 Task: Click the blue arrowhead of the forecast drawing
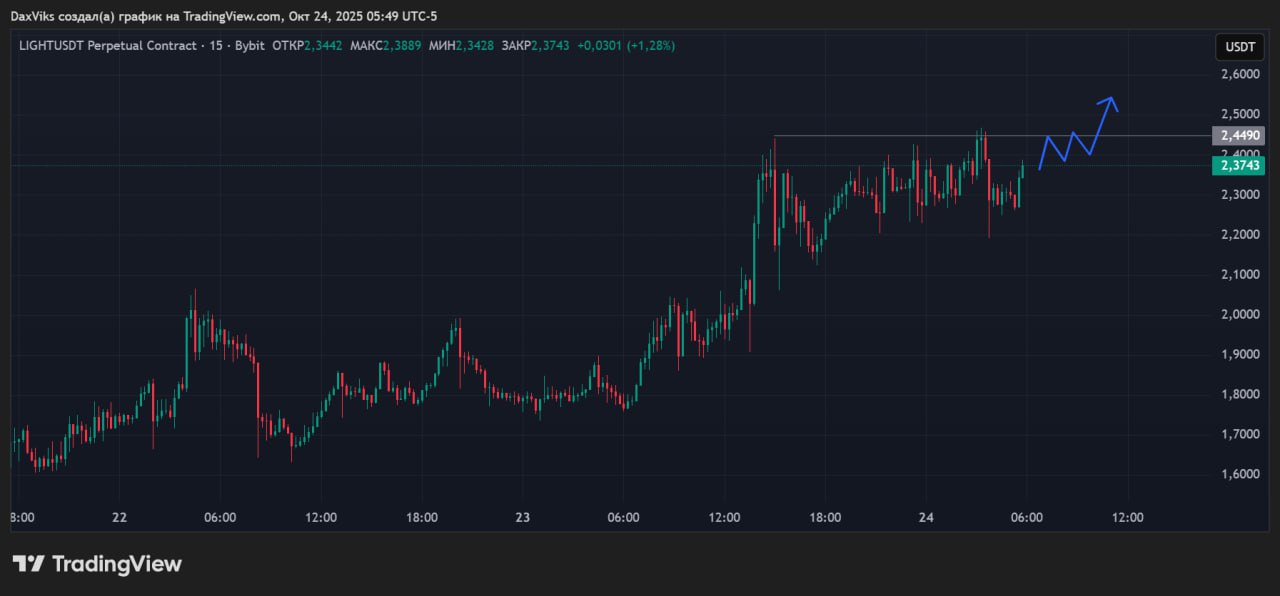pyautogui.click(x=1109, y=101)
